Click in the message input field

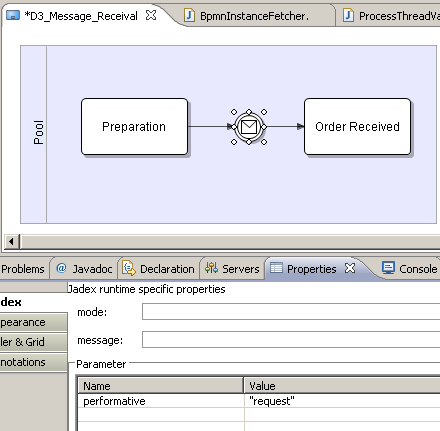tap(291, 339)
